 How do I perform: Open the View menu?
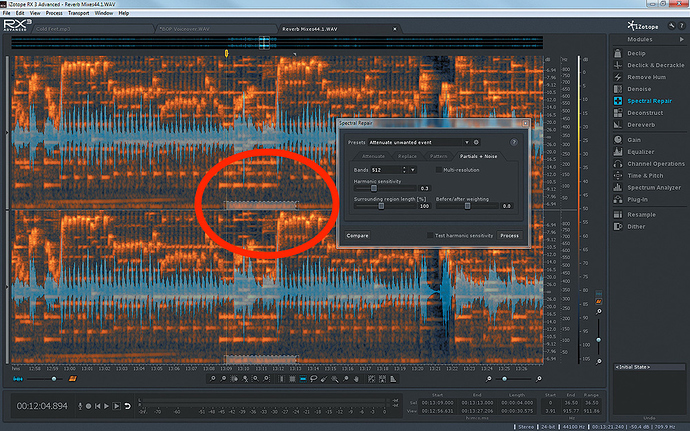(x=35, y=13)
